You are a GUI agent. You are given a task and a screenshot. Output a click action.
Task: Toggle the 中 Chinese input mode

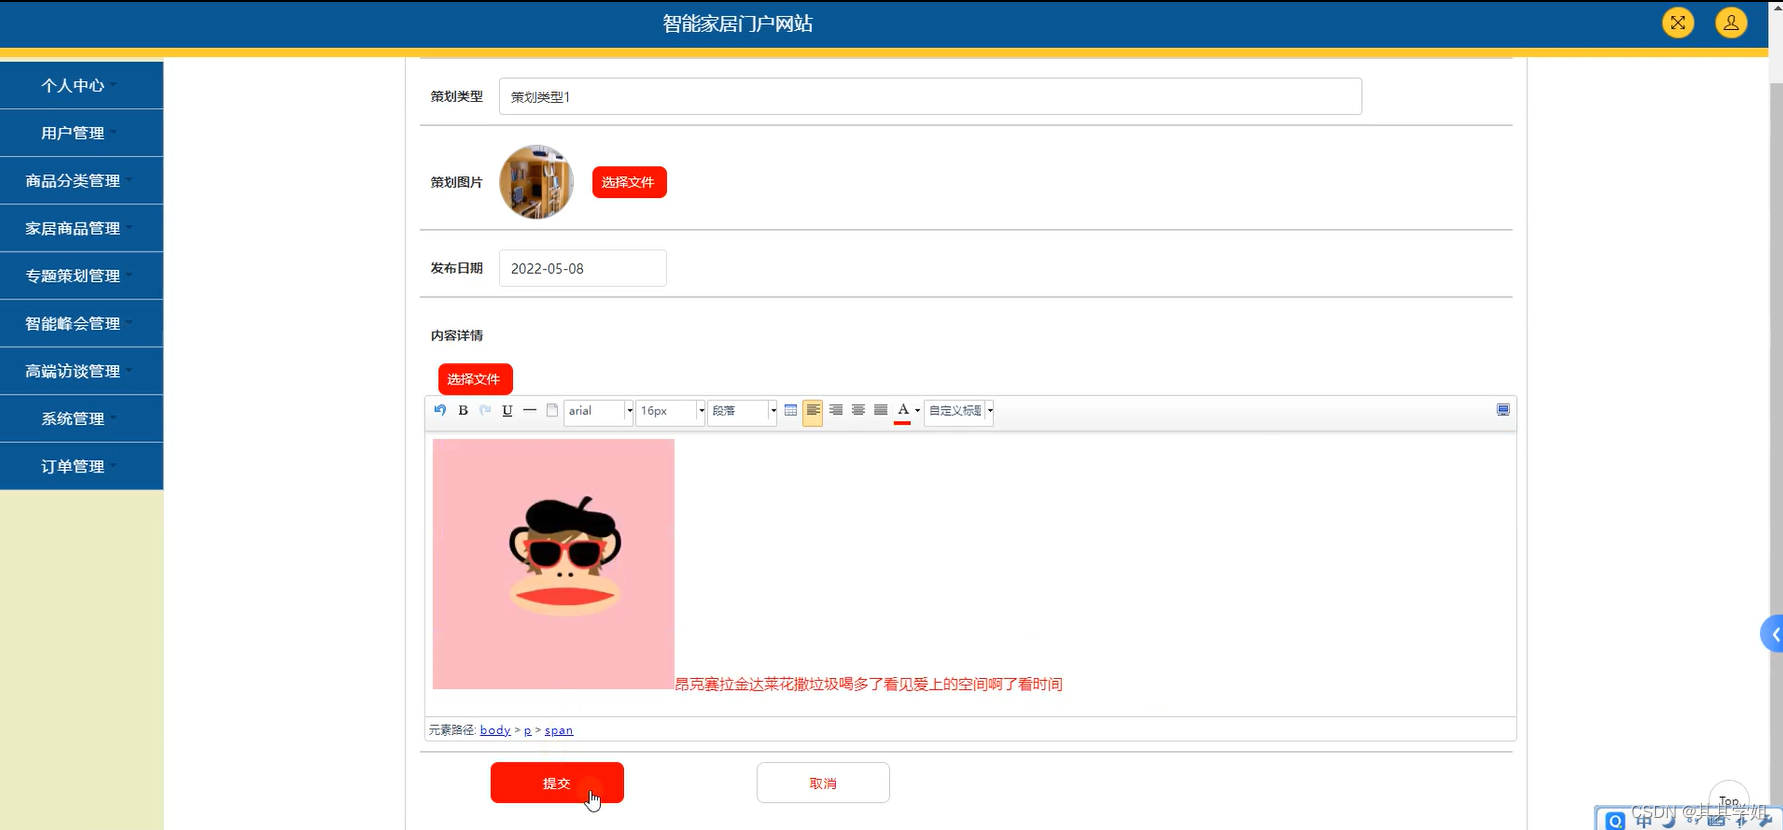1644,821
